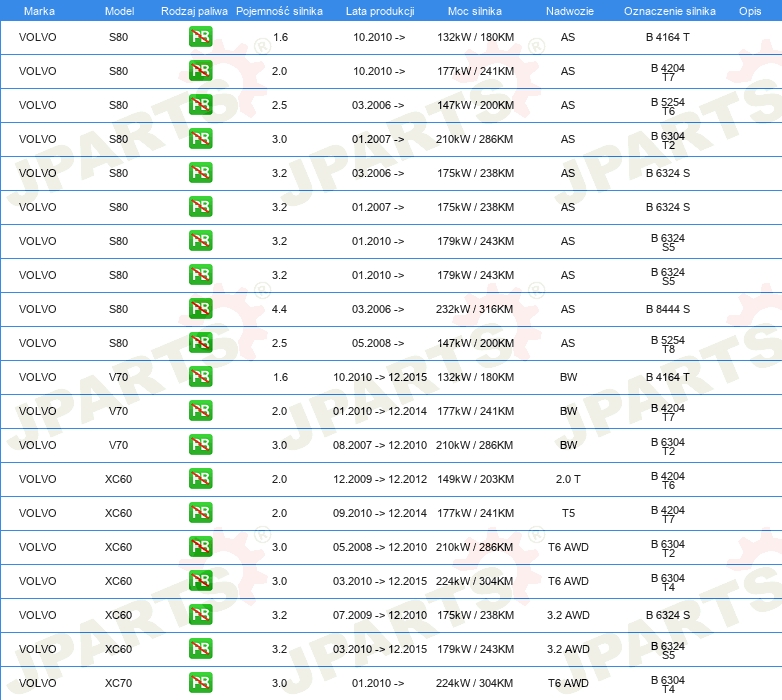Click the Nadwozie column header

pos(568,10)
